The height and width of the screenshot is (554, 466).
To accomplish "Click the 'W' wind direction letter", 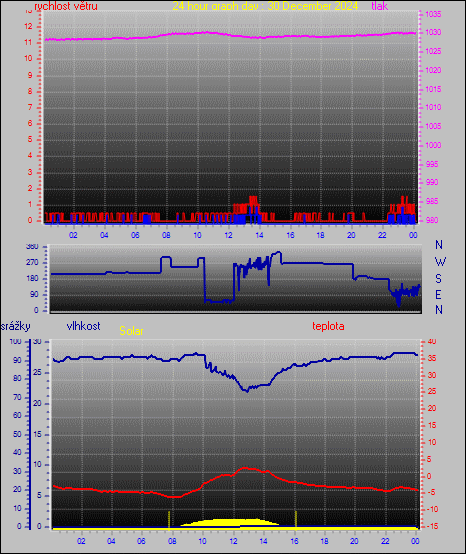I will (440, 262).
